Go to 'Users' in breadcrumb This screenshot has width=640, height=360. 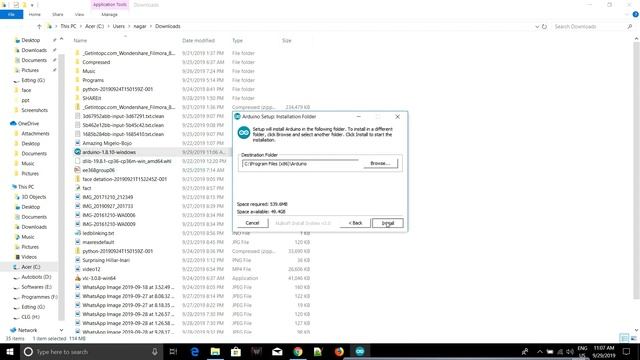118,26
